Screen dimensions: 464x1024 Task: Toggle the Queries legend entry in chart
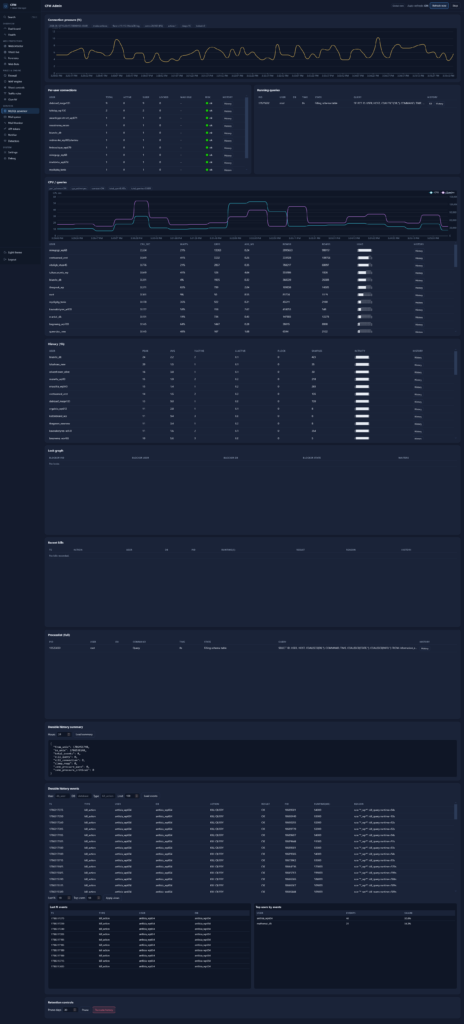[x=449, y=192]
